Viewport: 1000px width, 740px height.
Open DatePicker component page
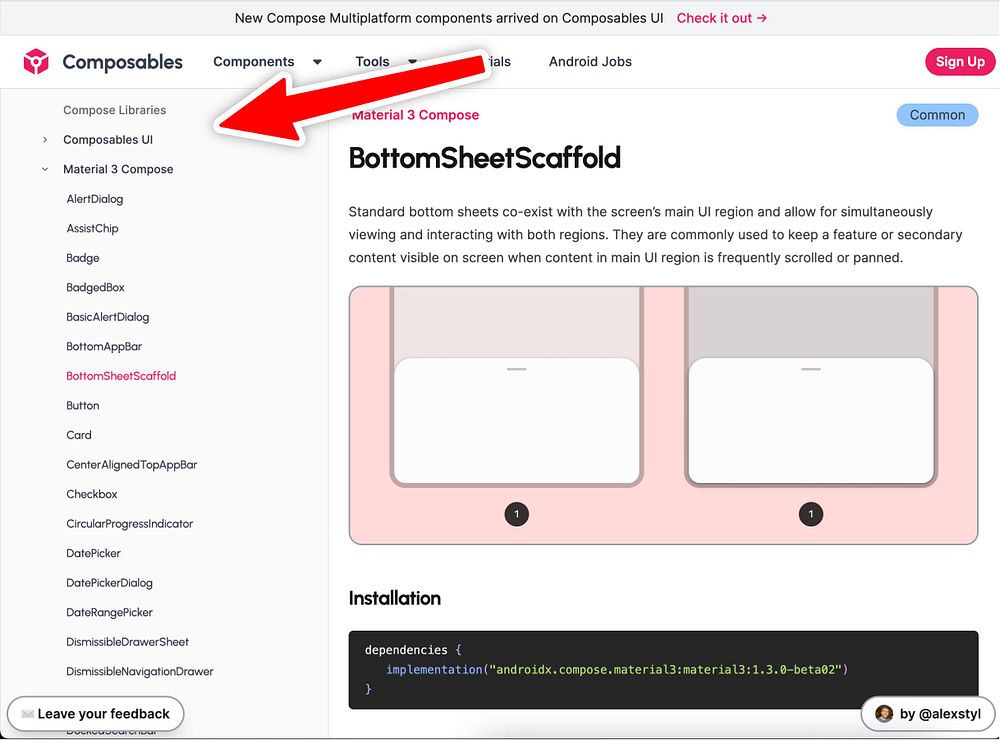tap(93, 553)
